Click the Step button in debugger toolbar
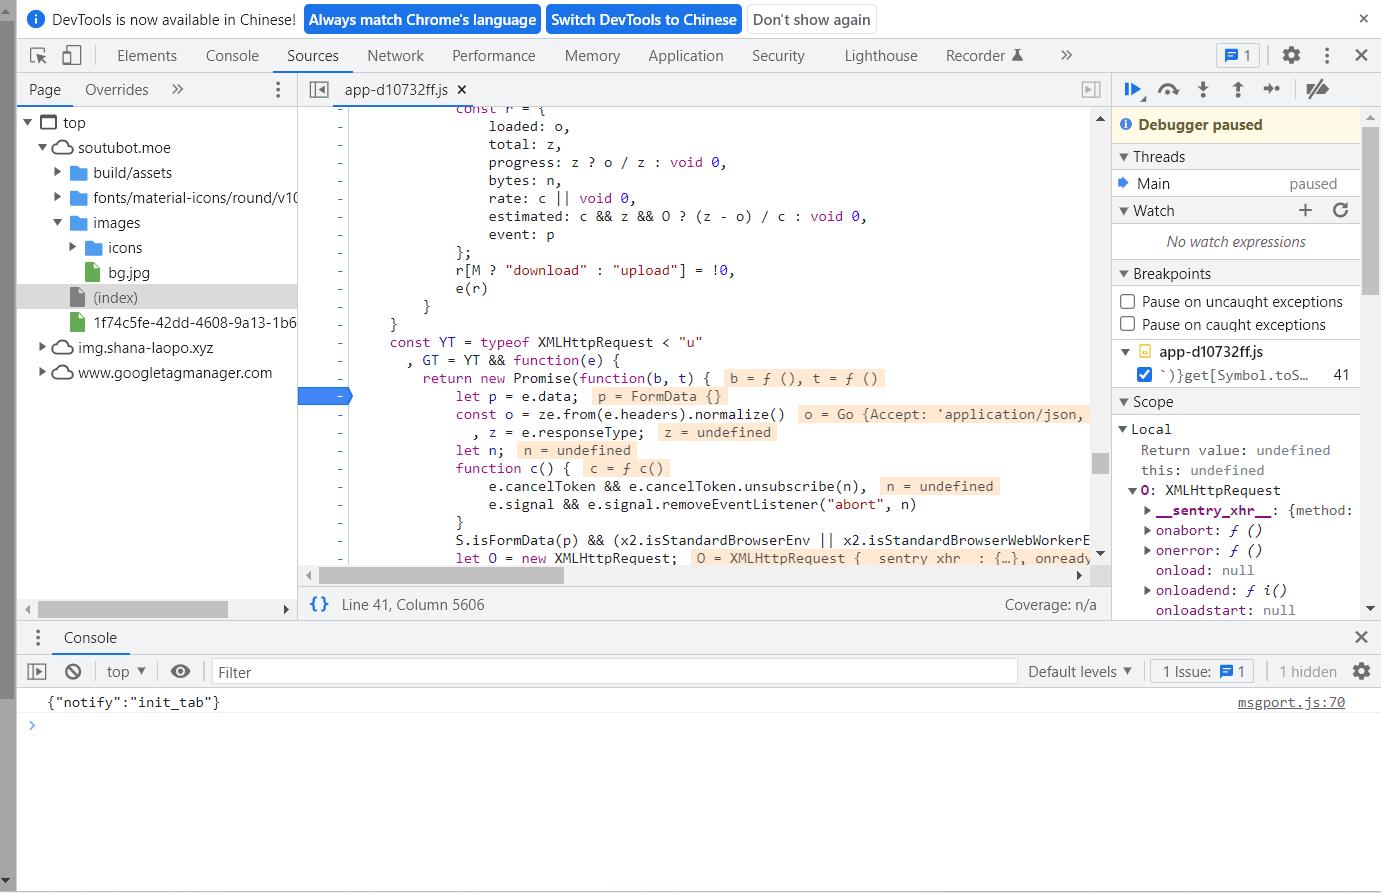Screen dimensions: 1381x893 point(1272,90)
